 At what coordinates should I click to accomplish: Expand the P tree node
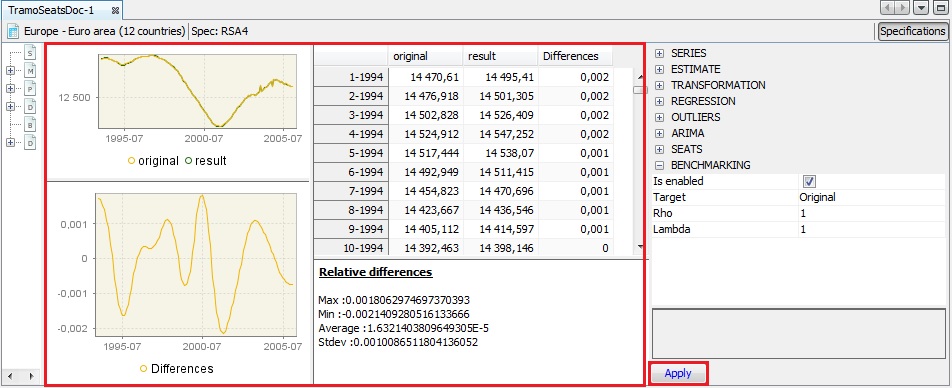[10, 89]
